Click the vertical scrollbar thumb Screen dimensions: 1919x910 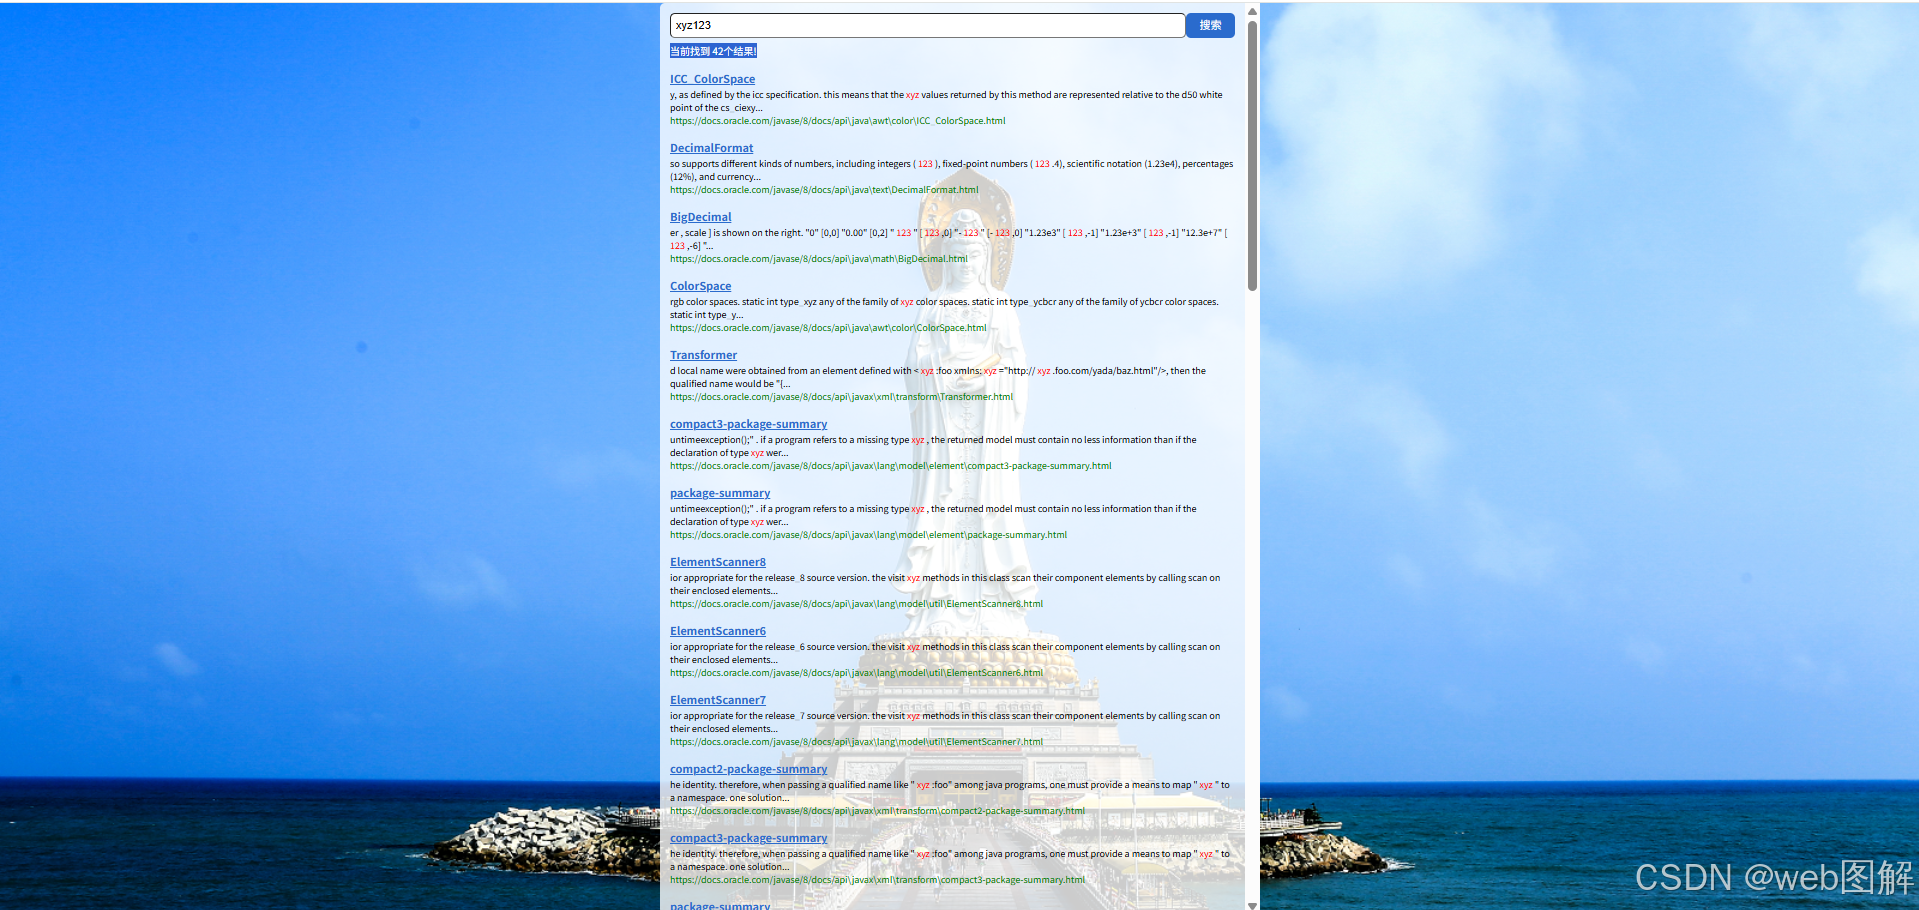tap(1252, 155)
